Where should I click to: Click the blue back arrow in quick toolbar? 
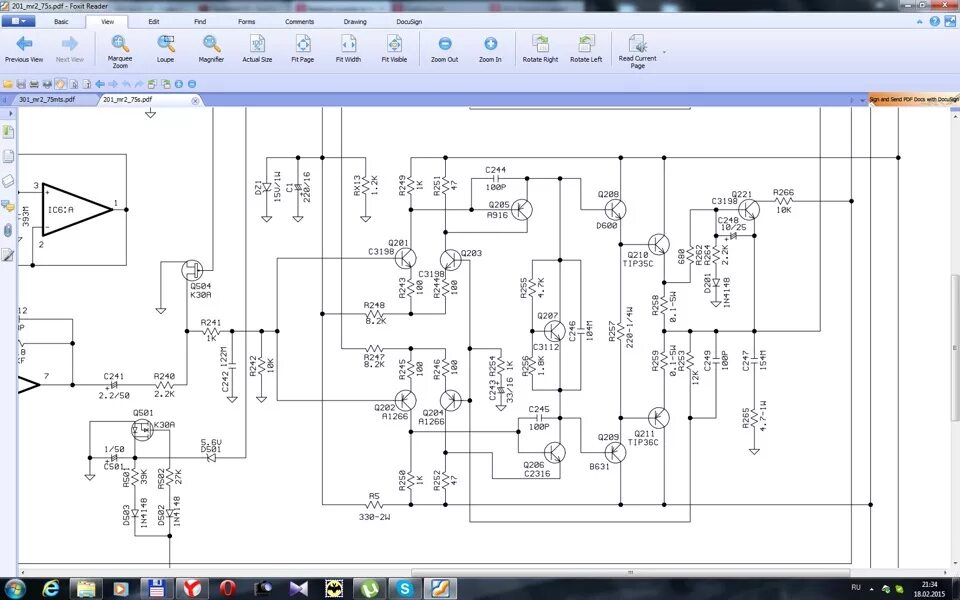(100, 84)
